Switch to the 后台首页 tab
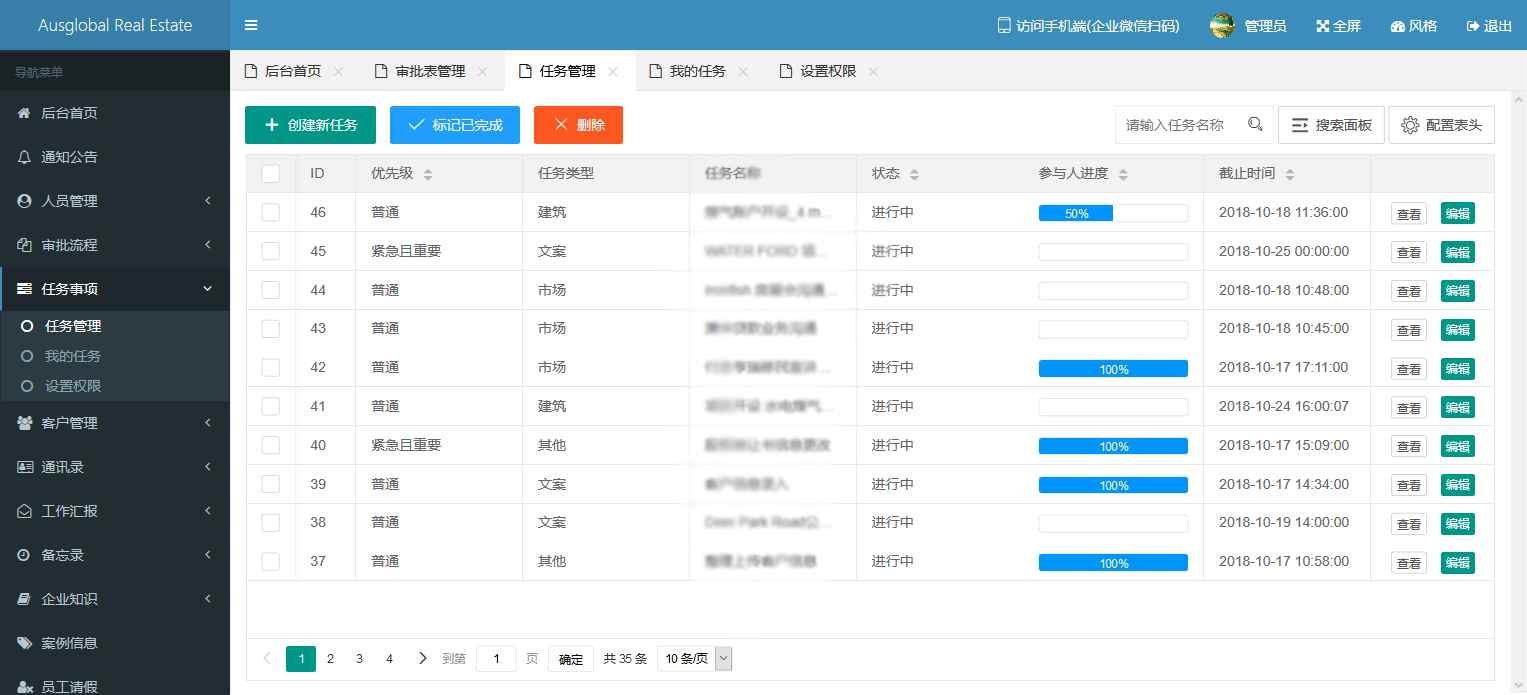The image size is (1527, 695). [x=293, y=71]
